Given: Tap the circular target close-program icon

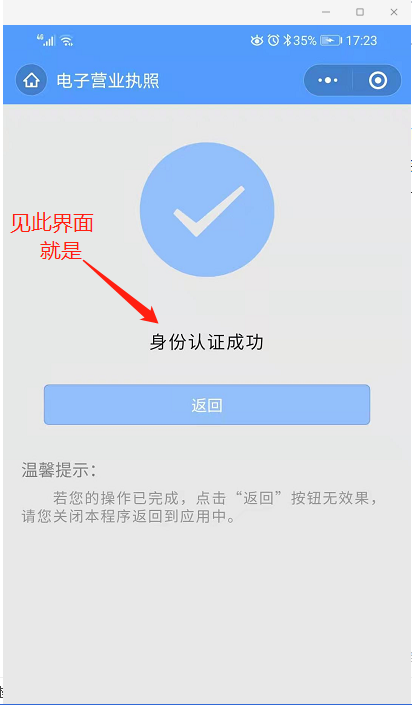Looking at the screenshot, I should 377,80.
